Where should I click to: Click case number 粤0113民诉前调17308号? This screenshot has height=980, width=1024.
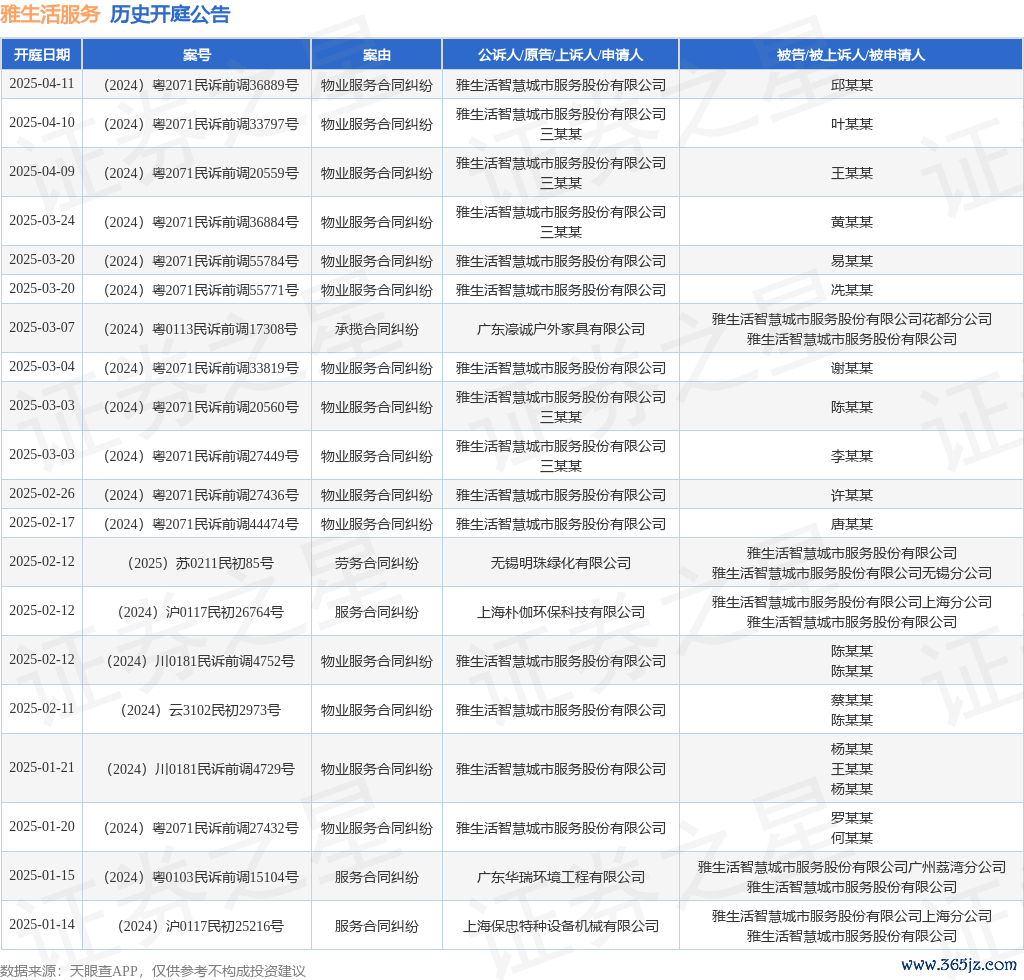(200, 329)
